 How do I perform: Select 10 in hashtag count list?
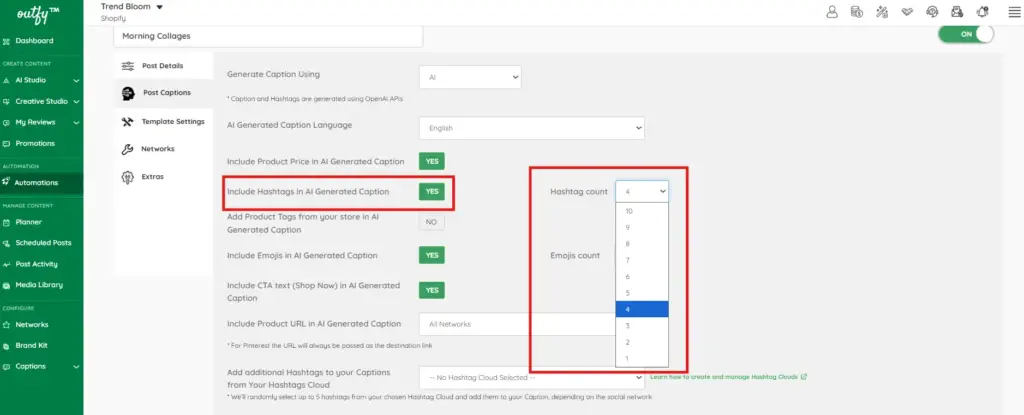tap(642, 211)
